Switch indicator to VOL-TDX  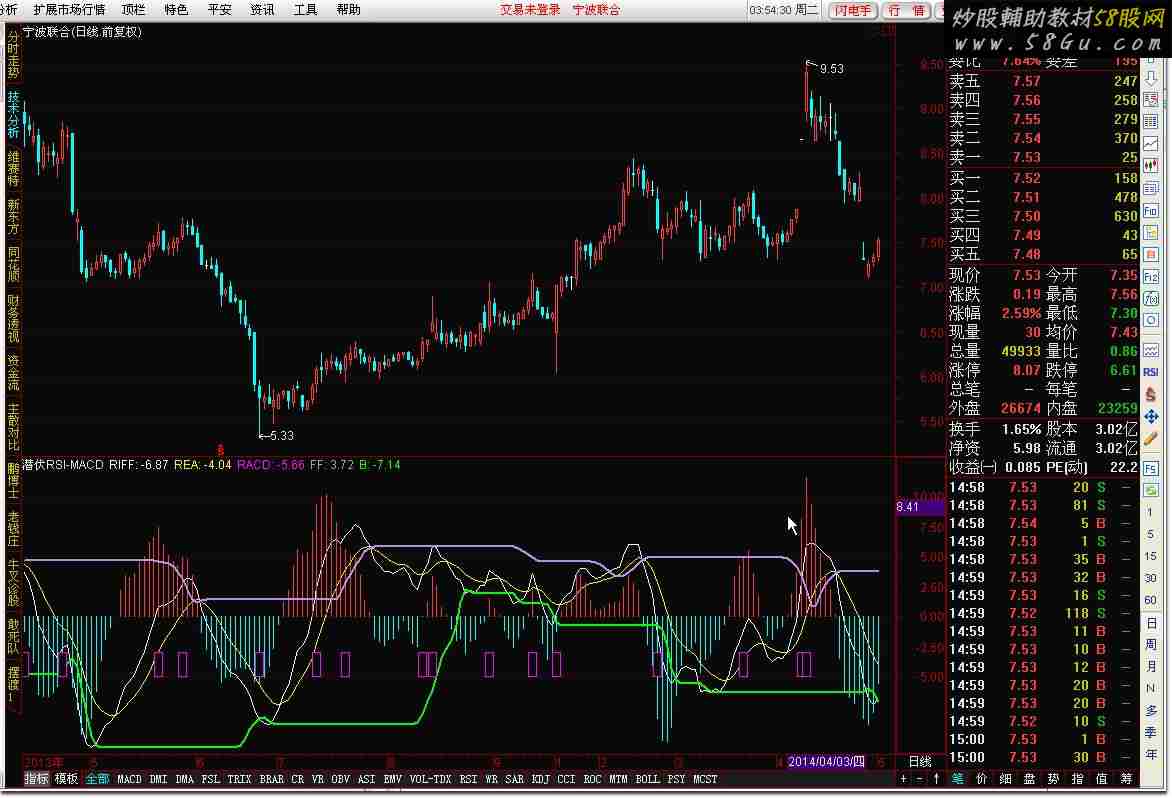click(431, 779)
